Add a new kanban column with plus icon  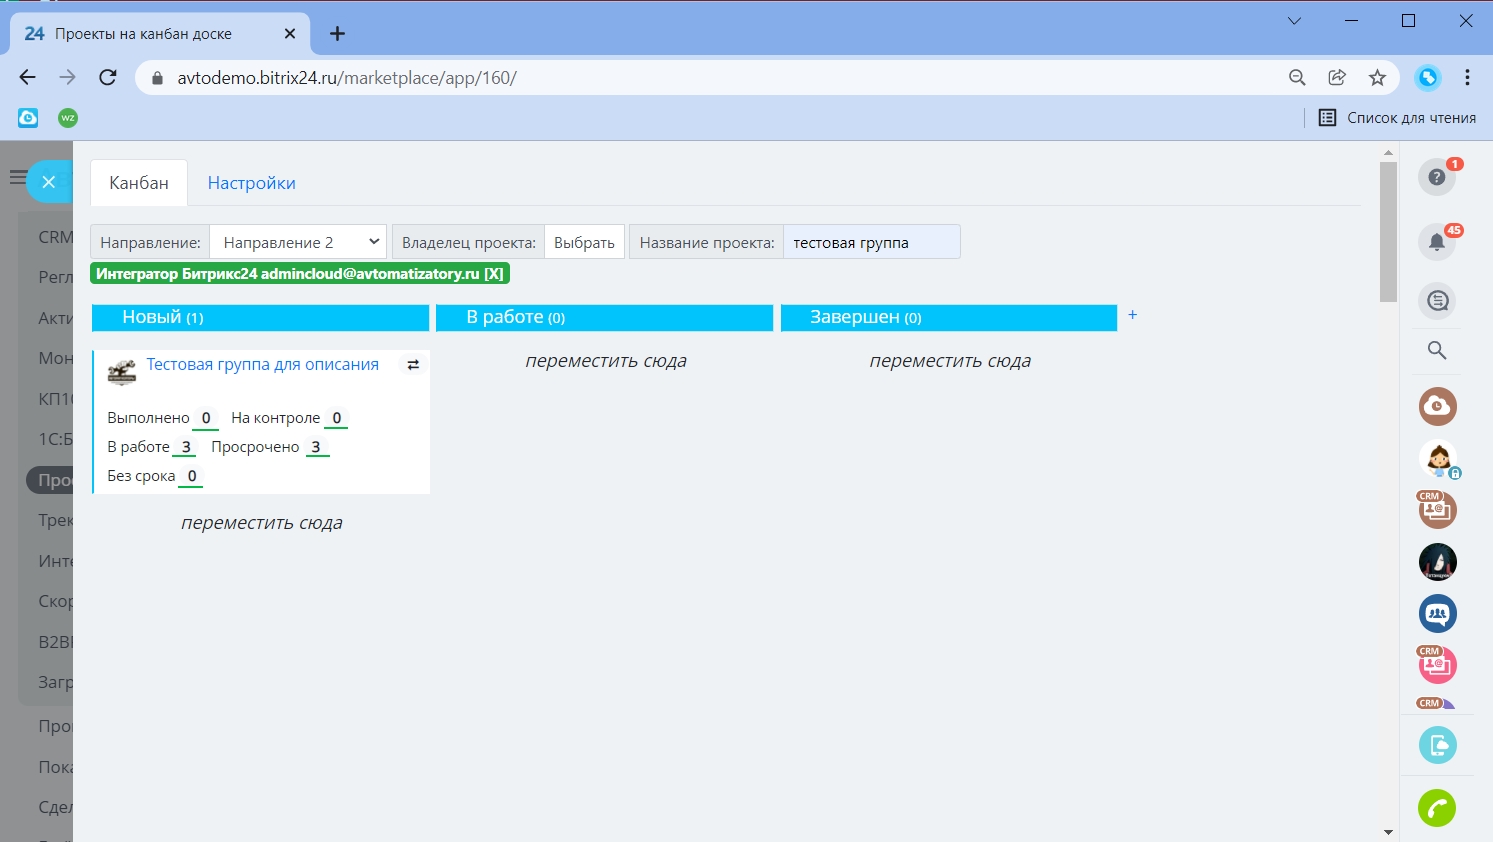point(1132,315)
